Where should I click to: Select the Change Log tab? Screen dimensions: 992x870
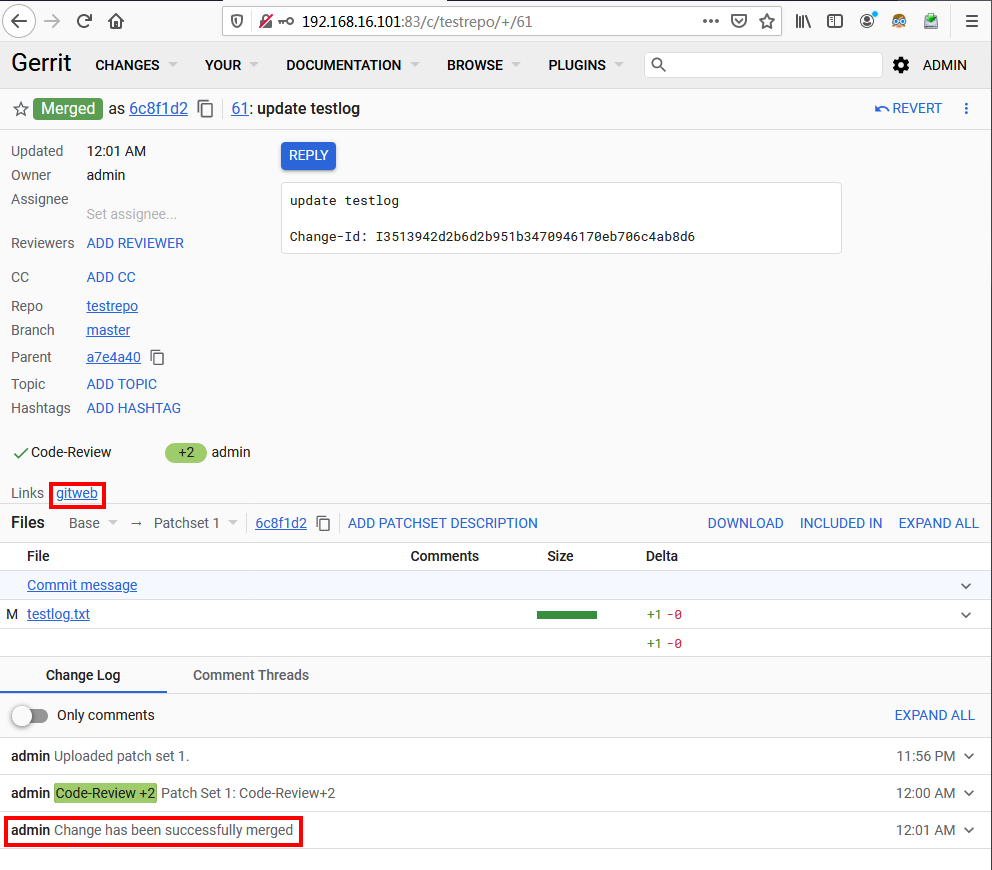83,675
